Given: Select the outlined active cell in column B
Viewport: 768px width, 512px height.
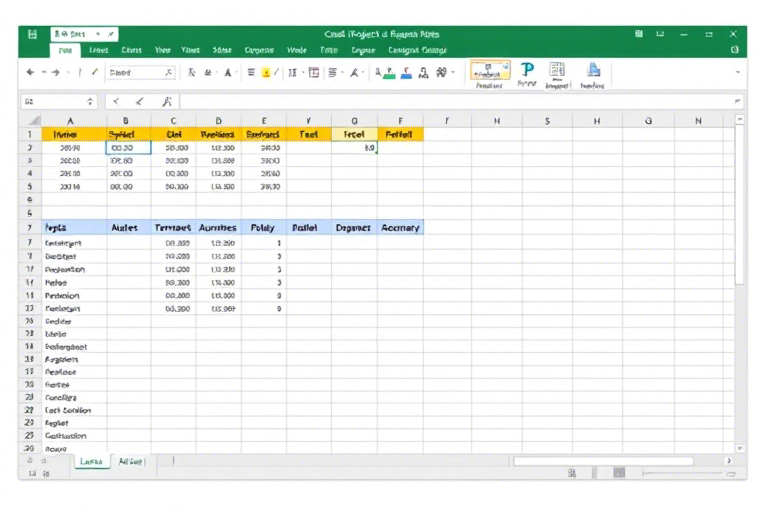Looking at the screenshot, I should pyautogui.click(x=128, y=147).
